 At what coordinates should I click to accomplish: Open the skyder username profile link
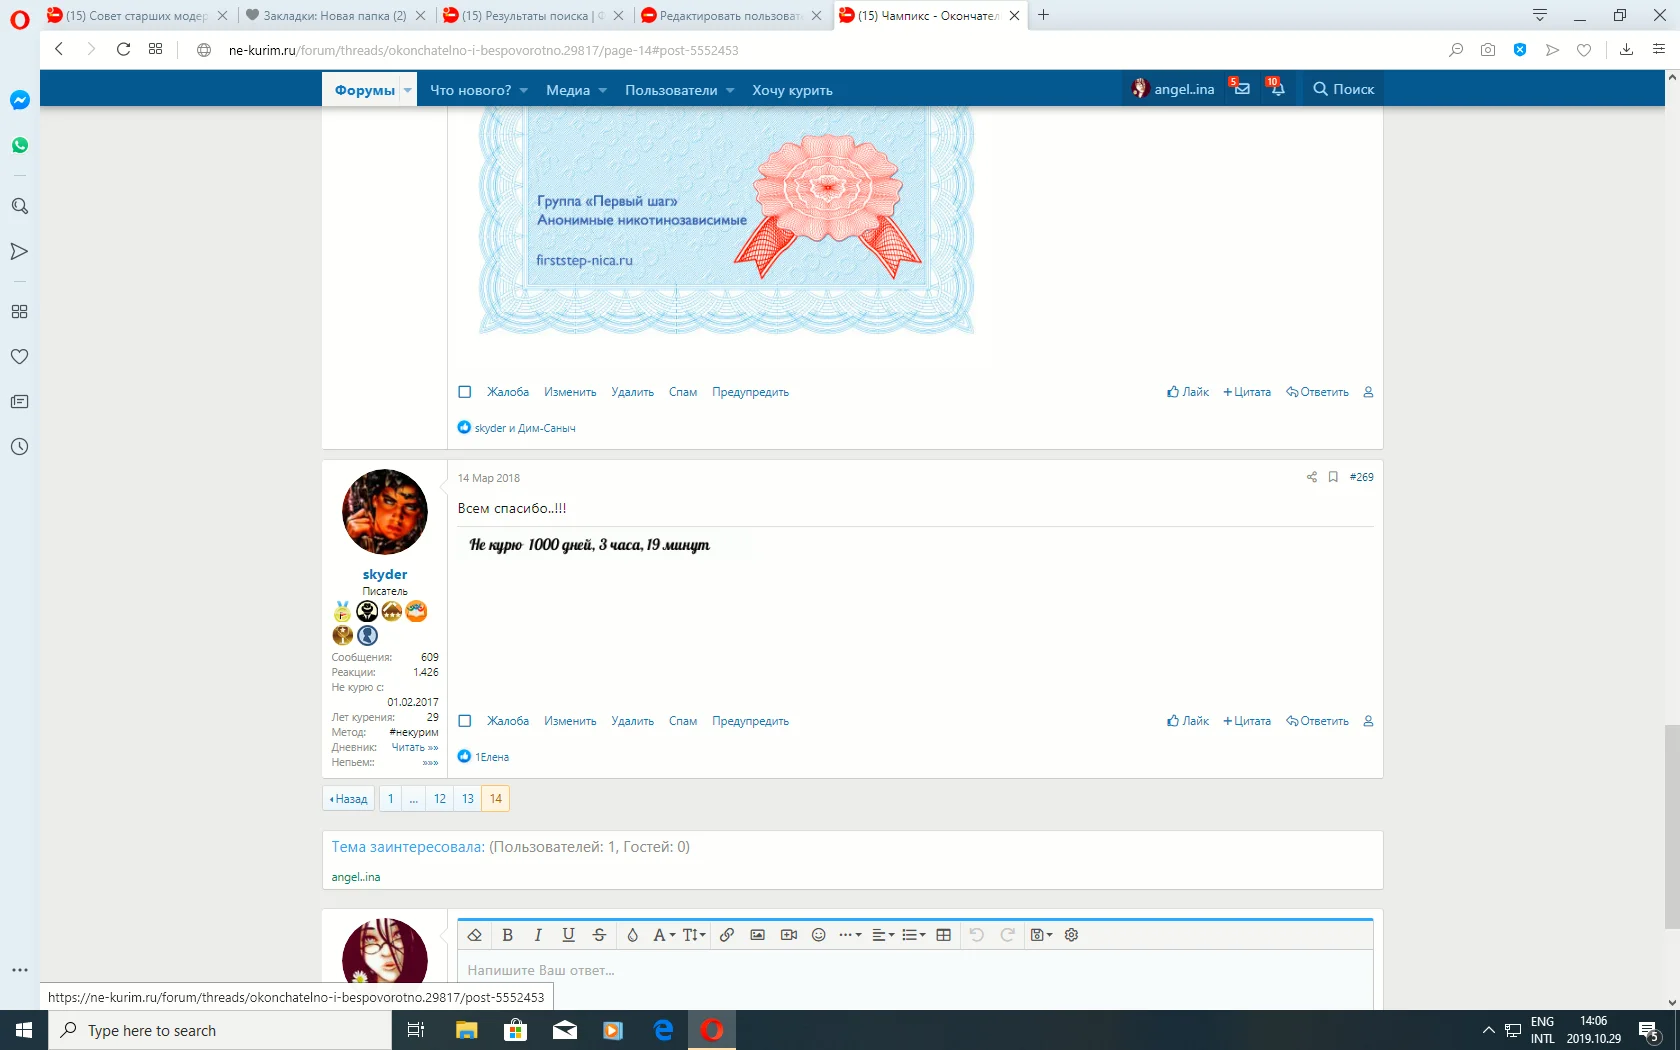385,574
